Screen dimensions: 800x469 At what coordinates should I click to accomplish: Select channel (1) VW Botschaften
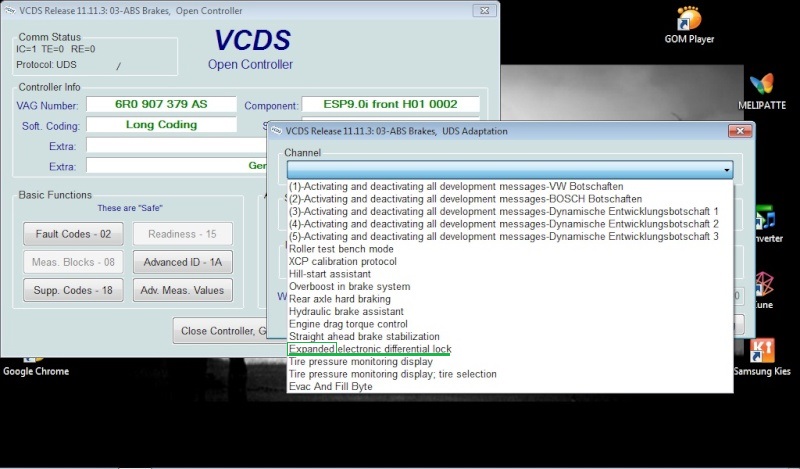510,186
